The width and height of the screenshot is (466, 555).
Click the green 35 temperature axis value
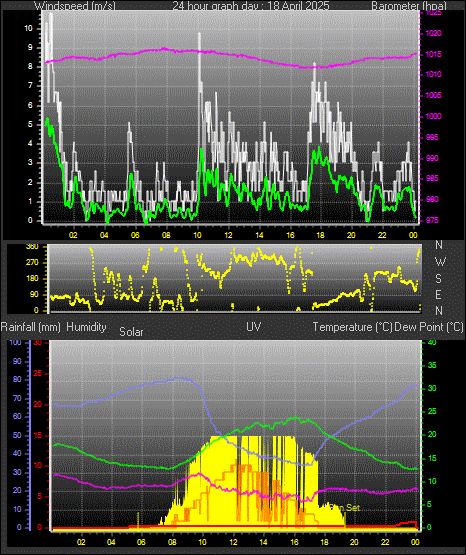pos(432,366)
